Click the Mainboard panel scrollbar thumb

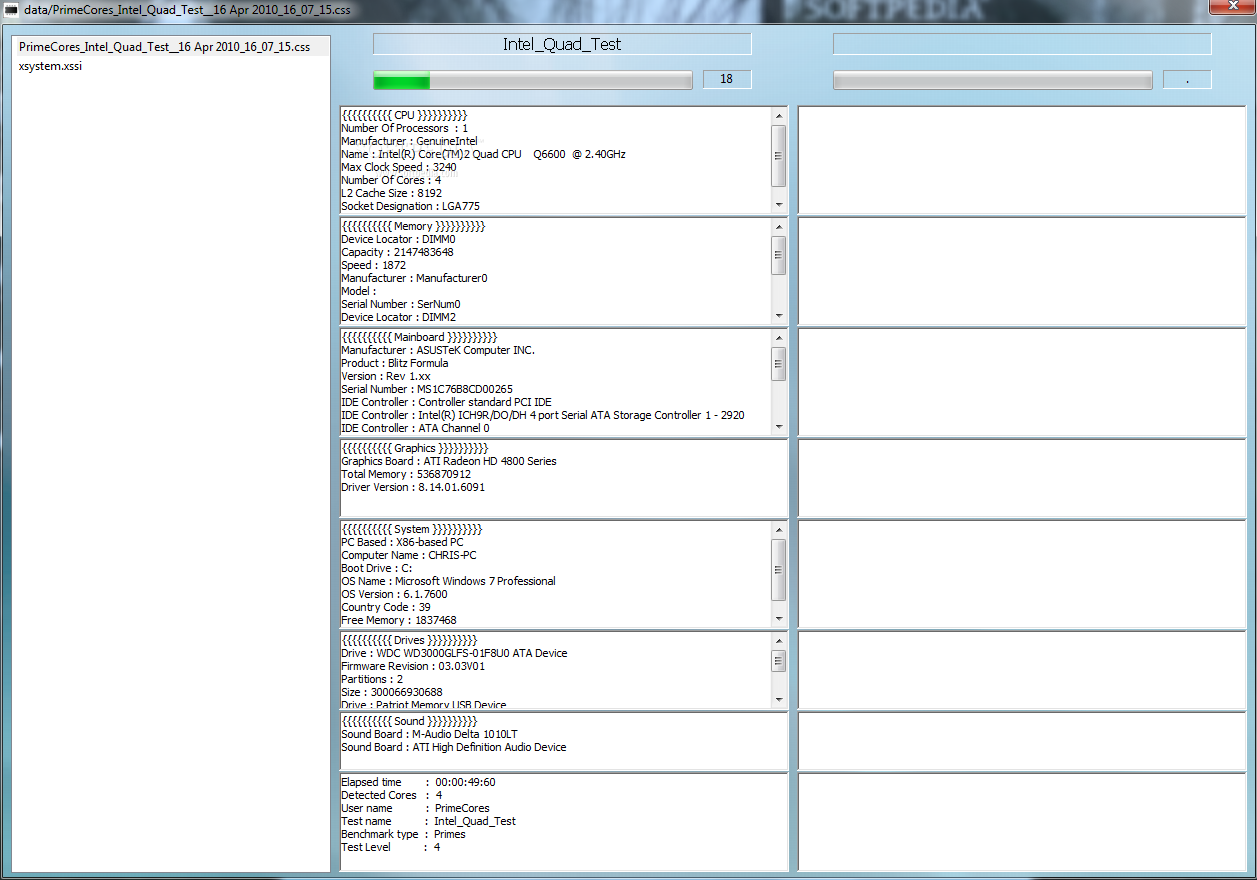[779, 364]
